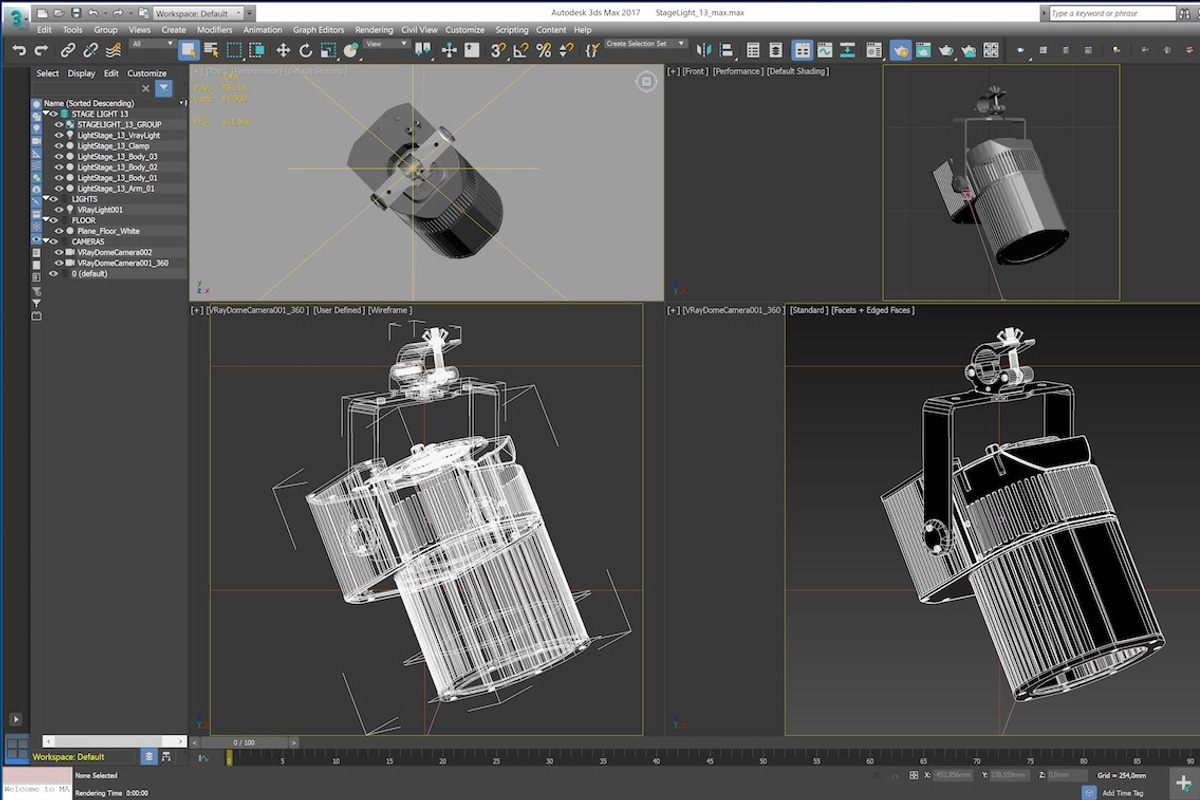
Task: Hide Plane_Floor_White with its eye icon
Action: (x=58, y=231)
